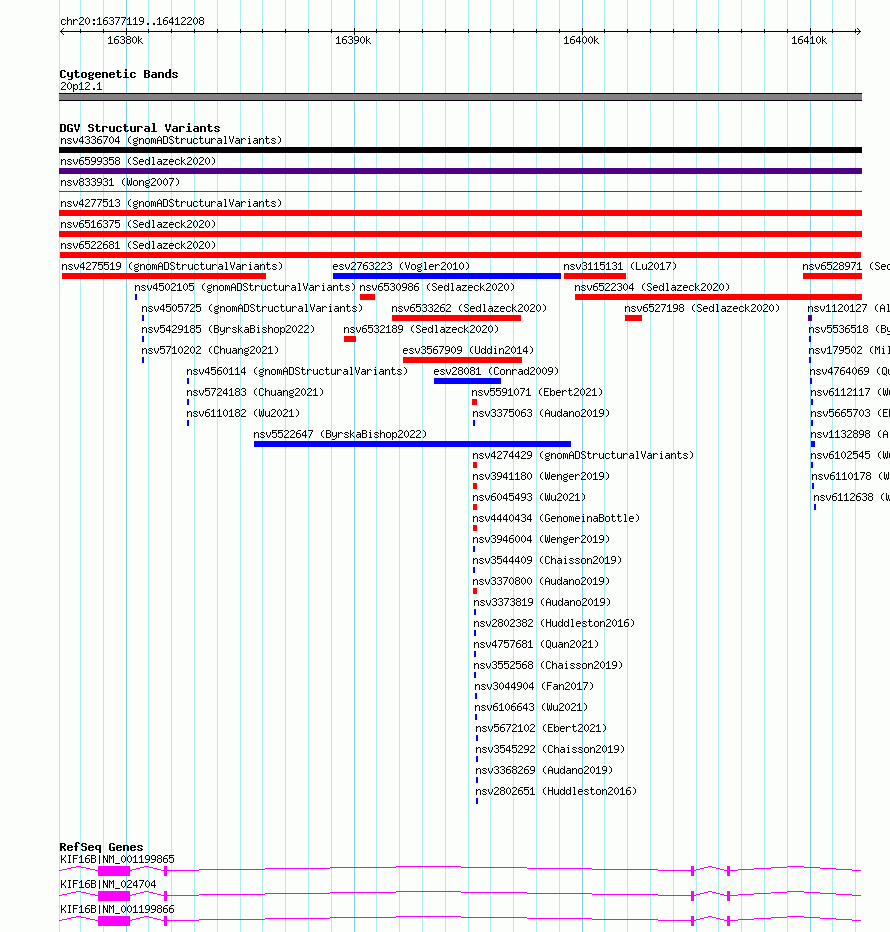
Task: Click nsv2802382 (Huddleston2016) label
Action: [554, 623]
